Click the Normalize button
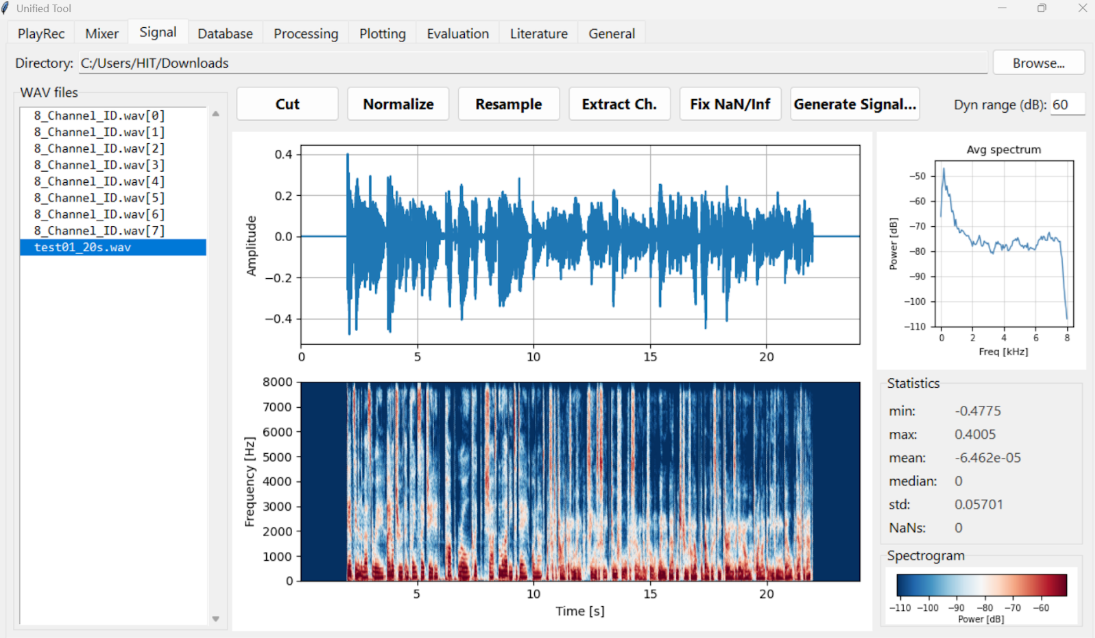This screenshot has width=1095, height=638. tap(398, 104)
